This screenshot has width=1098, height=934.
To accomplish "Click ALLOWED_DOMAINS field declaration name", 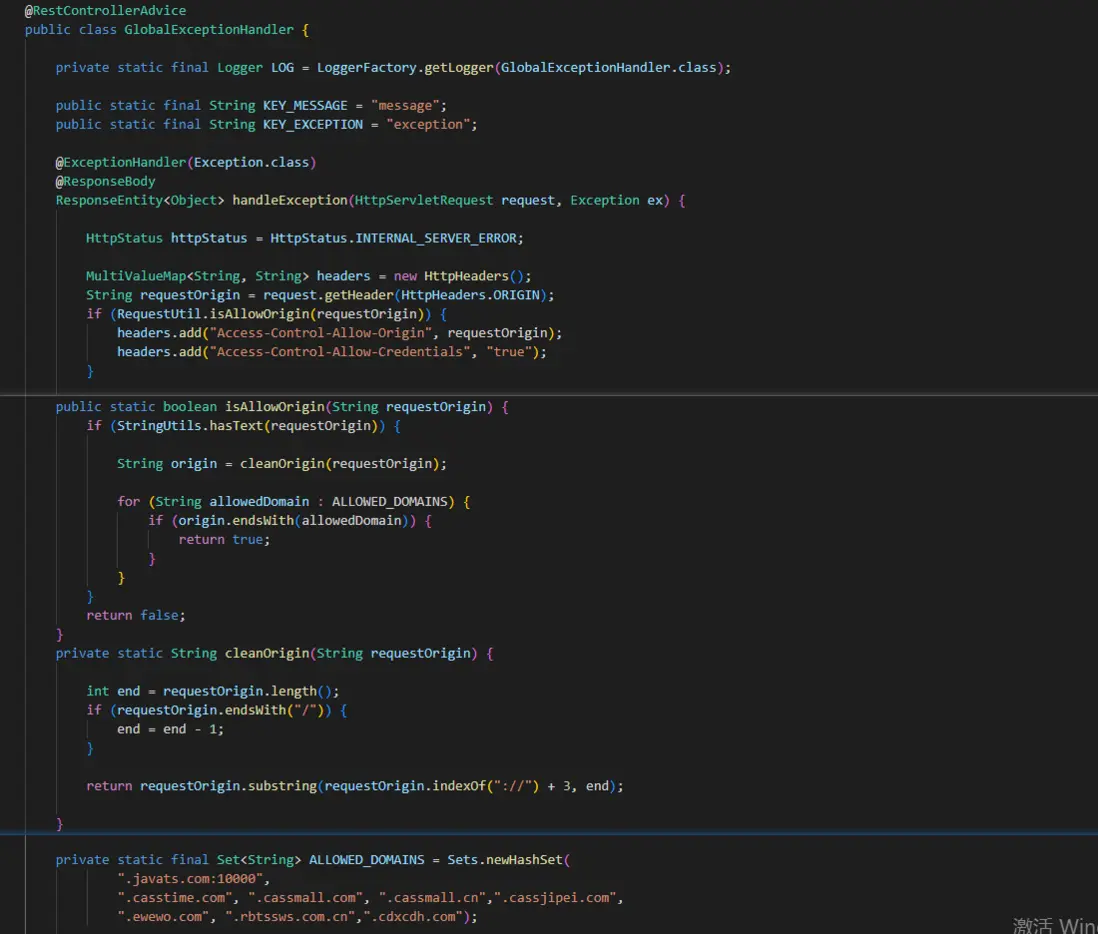I will [x=366, y=858].
